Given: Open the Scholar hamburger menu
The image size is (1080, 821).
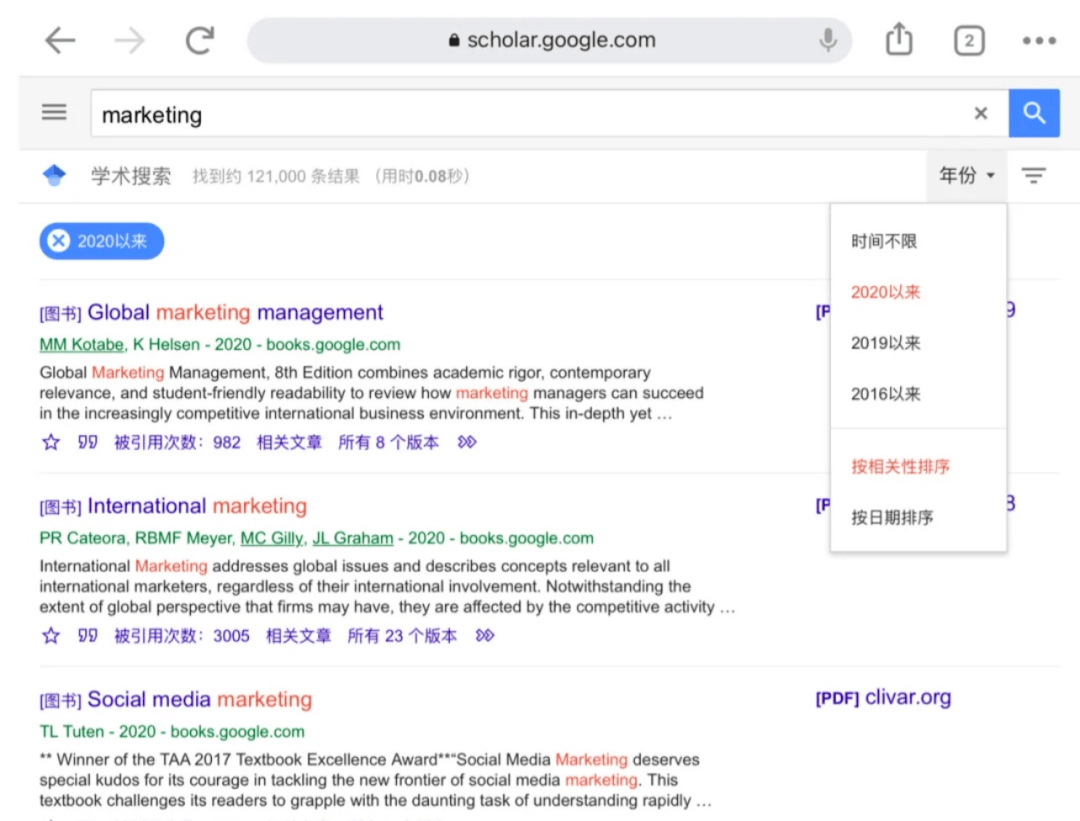Looking at the screenshot, I should pos(54,112).
